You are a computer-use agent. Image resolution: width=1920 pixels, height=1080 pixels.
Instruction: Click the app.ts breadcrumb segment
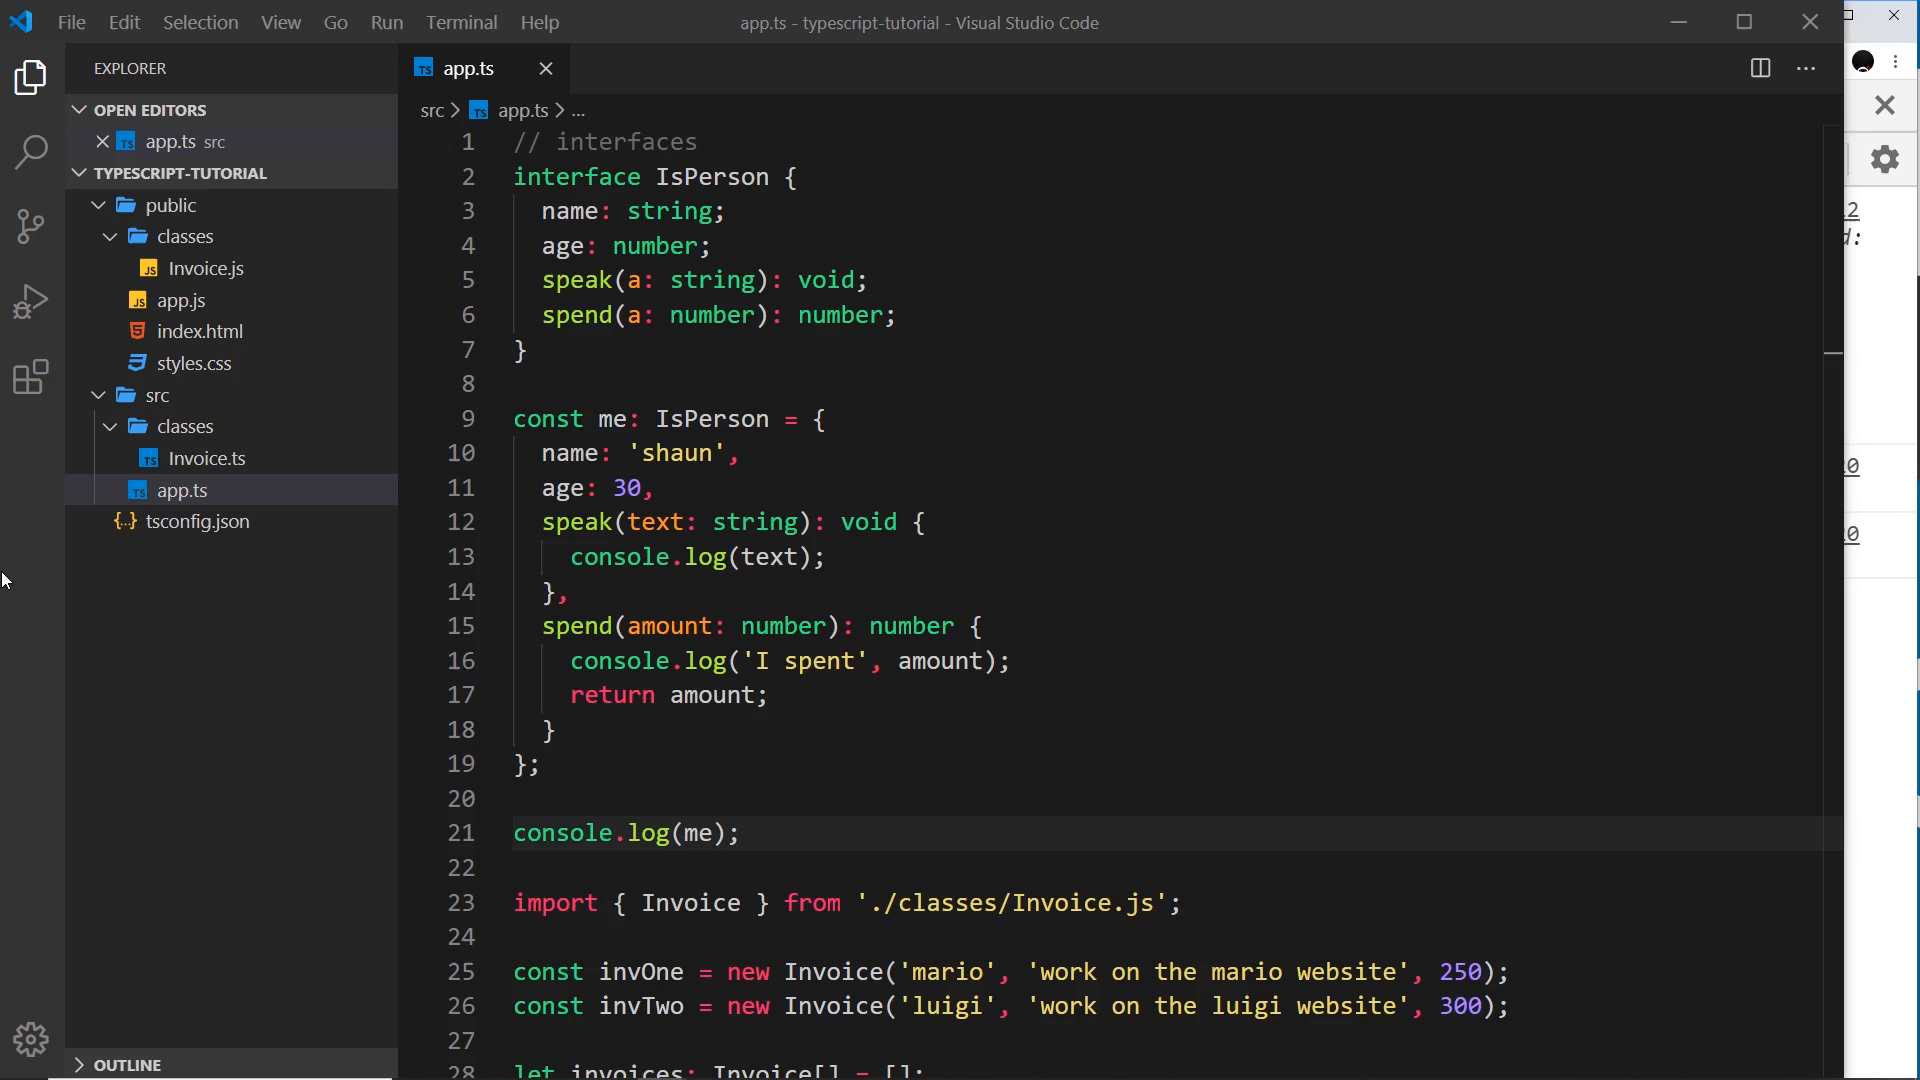[x=523, y=110]
